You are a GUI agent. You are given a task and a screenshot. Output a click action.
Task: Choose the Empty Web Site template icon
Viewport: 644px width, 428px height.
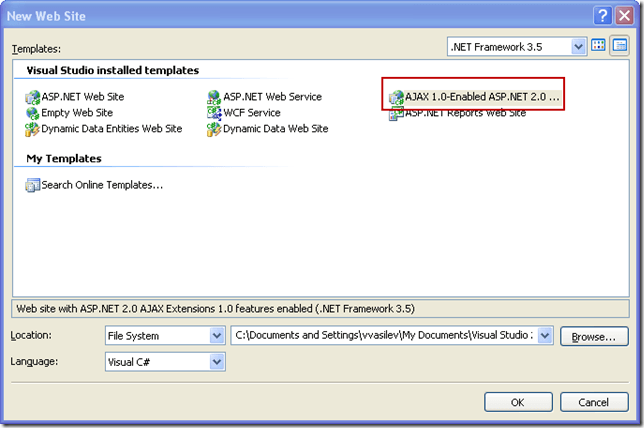point(33,113)
